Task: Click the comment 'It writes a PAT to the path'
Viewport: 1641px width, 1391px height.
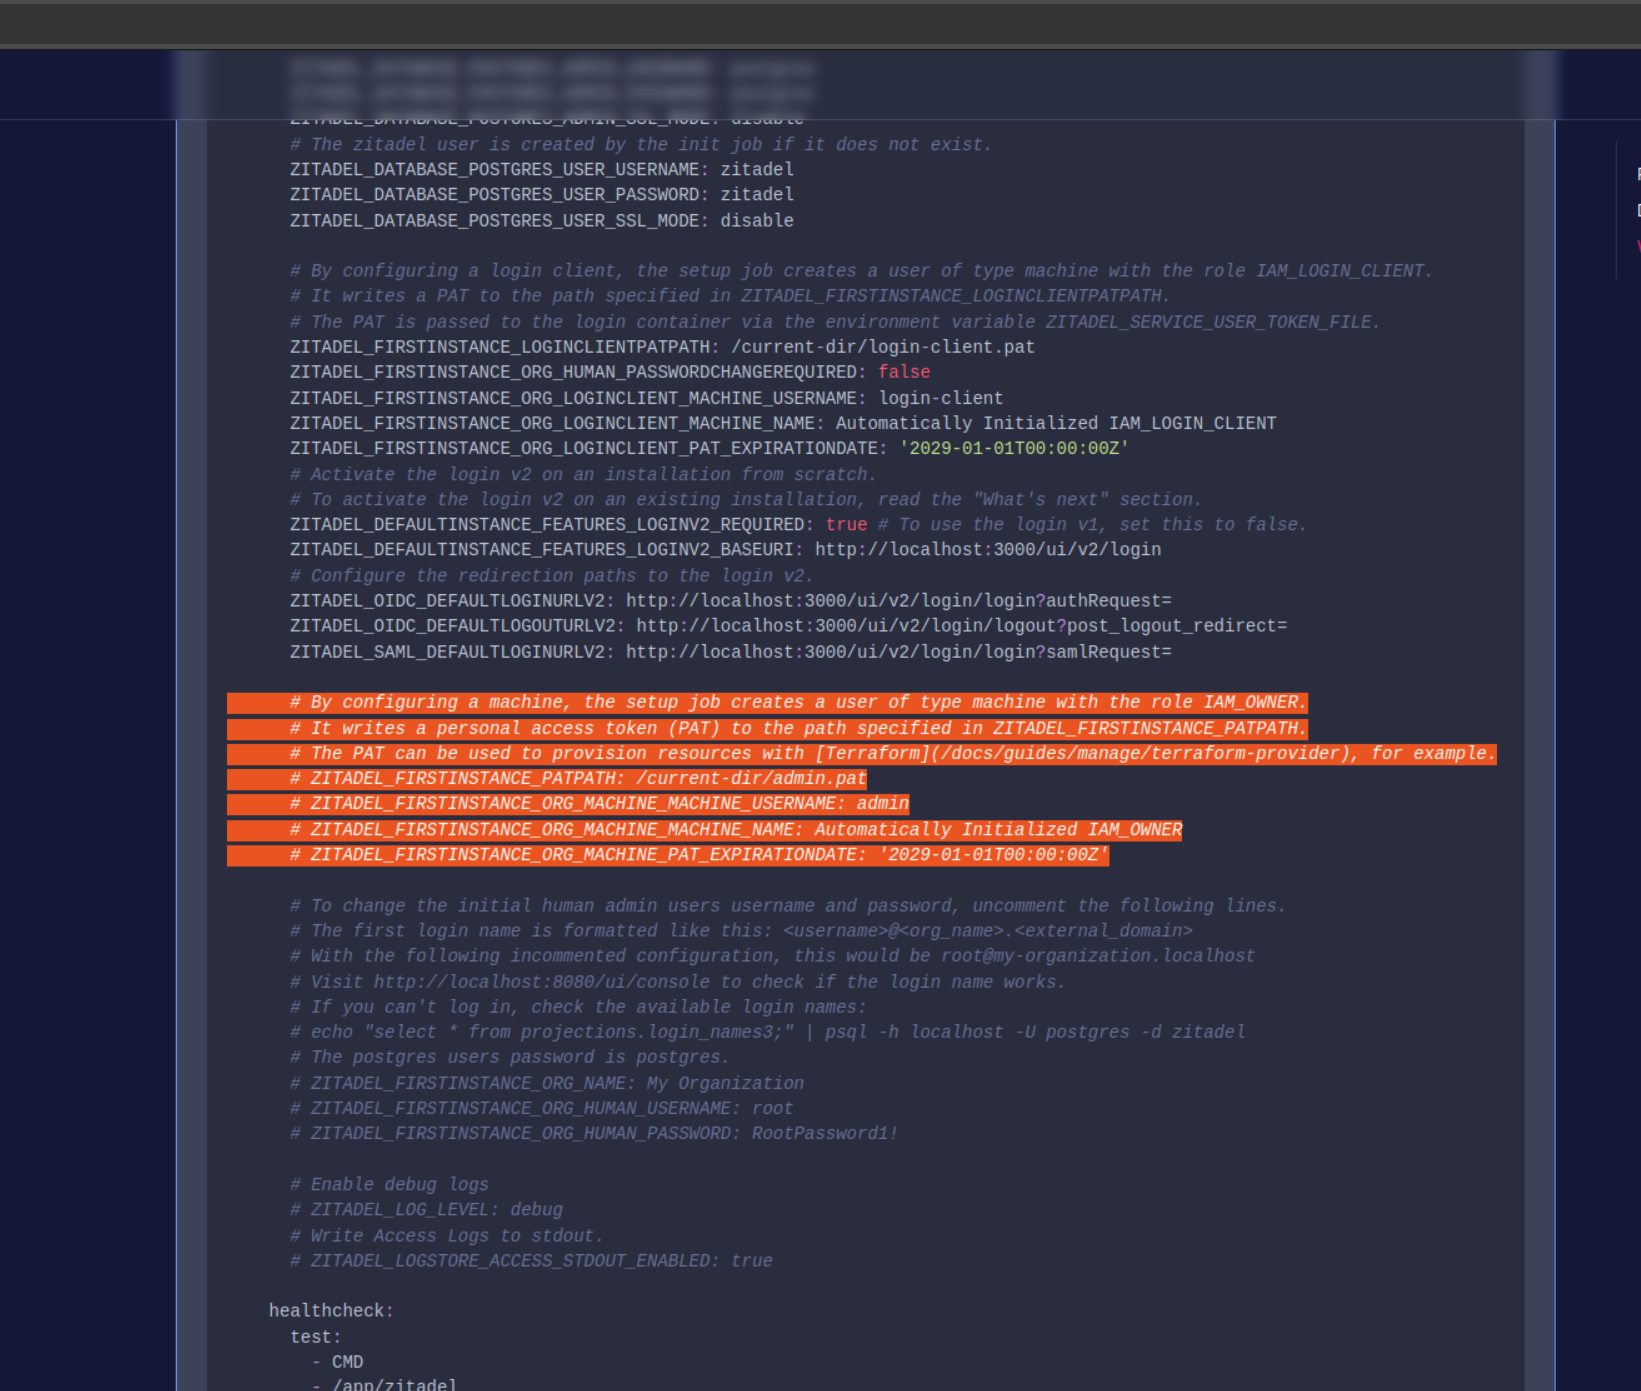Action: click(x=730, y=296)
